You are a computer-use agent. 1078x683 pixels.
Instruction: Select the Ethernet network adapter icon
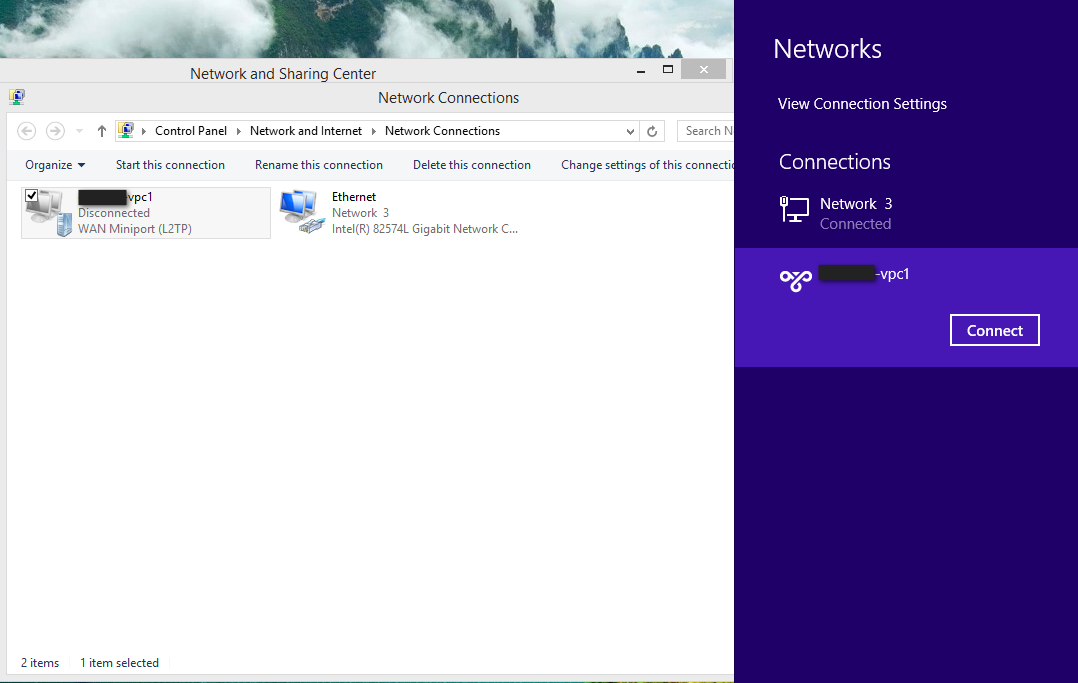click(x=301, y=208)
